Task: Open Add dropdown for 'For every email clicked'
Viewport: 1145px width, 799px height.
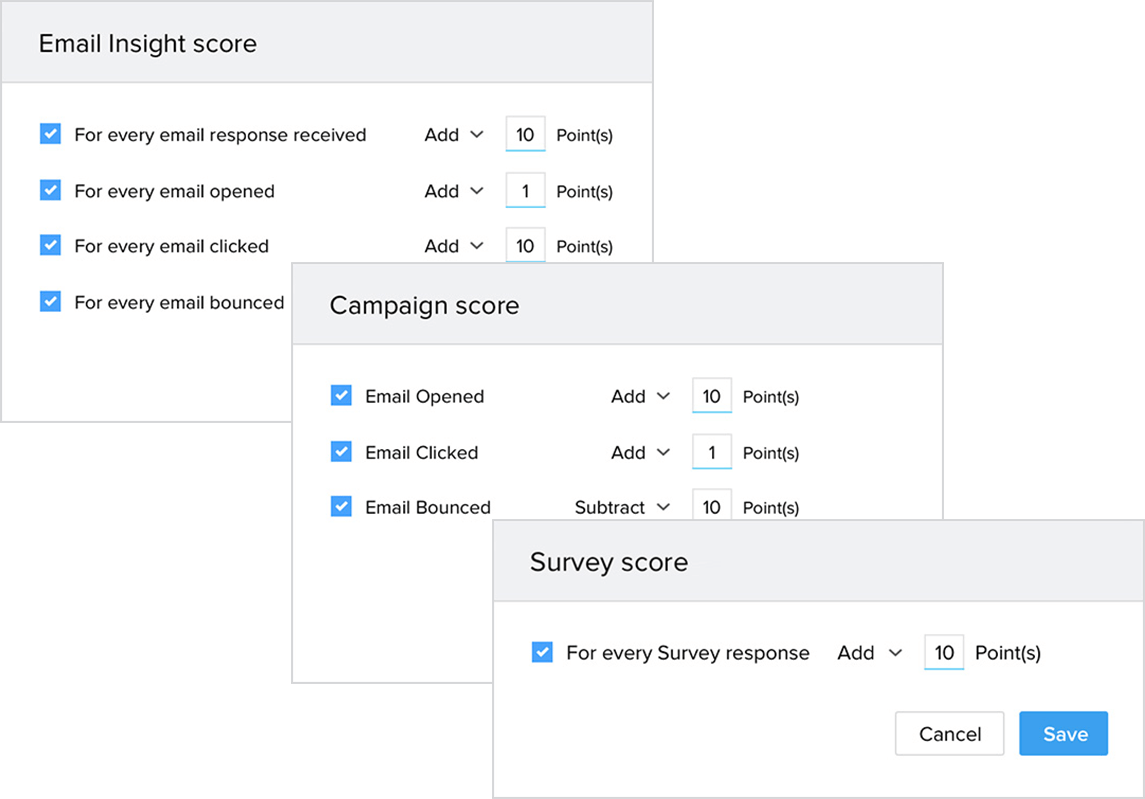Action: [x=453, y=246]
